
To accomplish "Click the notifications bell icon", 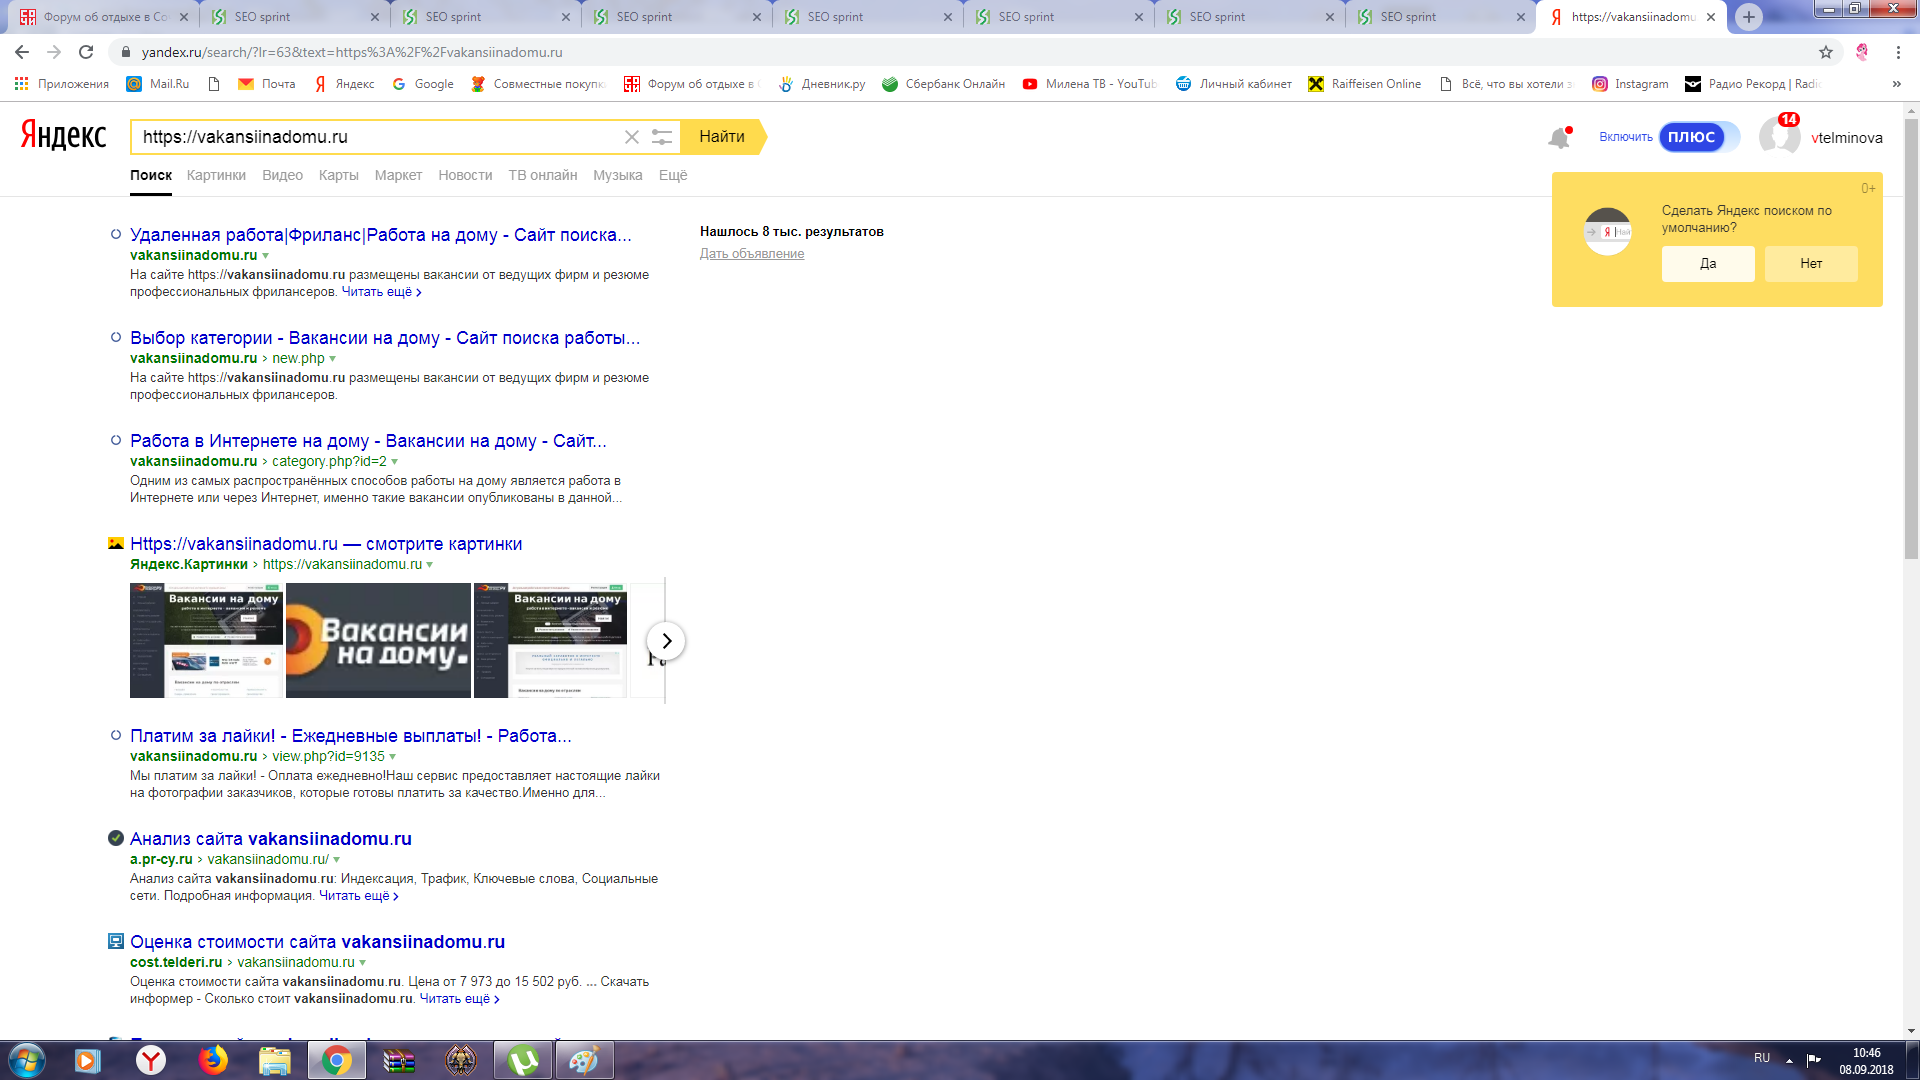I will click(x=1558, y=138).
